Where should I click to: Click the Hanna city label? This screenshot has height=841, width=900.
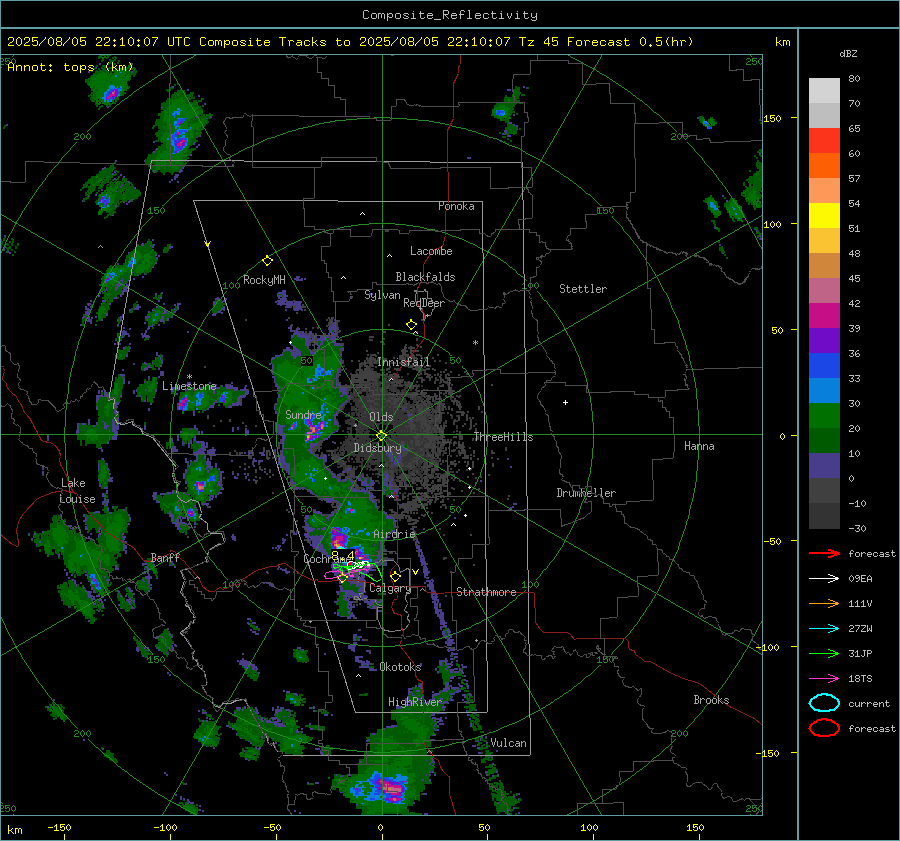pos(699,446)
